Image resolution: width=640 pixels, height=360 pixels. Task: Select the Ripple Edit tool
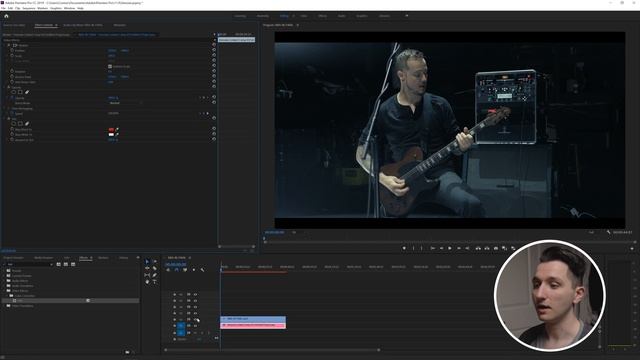pyautogui.click(x=147, y=268)
